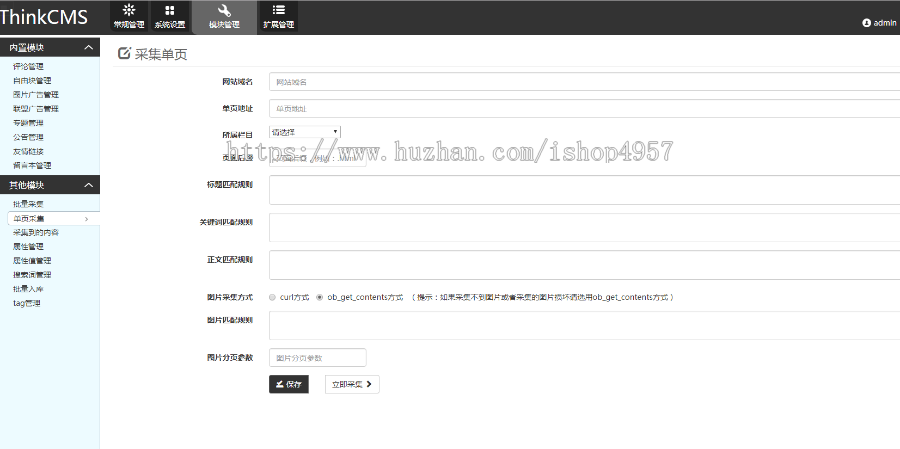Open 评论管理 in sidebar

28,67
